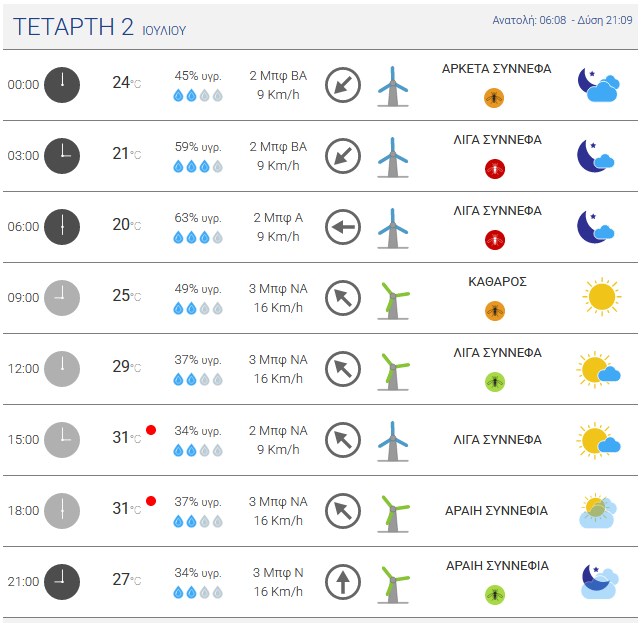Screen dimensions: 641x623
Task: Click the 3 Μπφ Ν wind text at 21:00
Action: point(278,573)
